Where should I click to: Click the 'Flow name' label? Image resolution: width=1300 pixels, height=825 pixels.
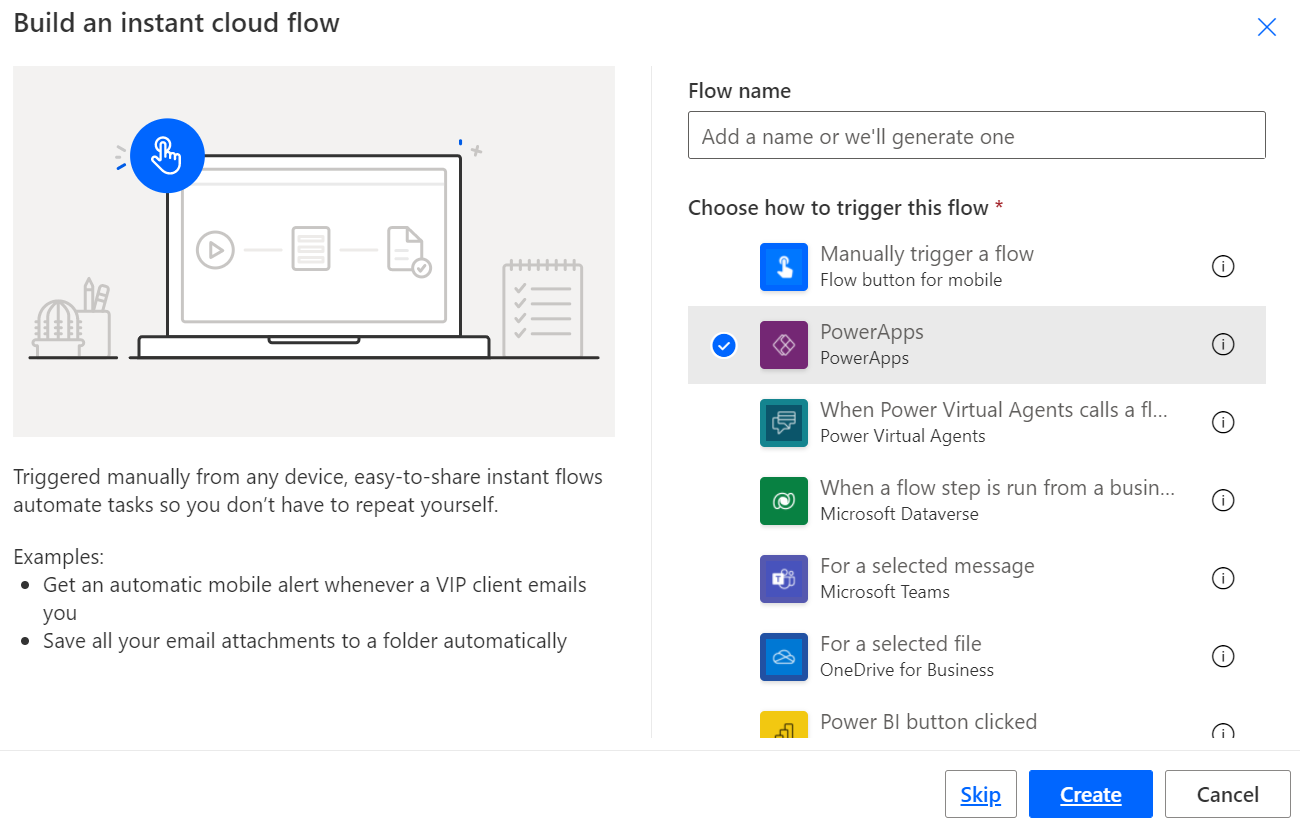tap(739, 91)
